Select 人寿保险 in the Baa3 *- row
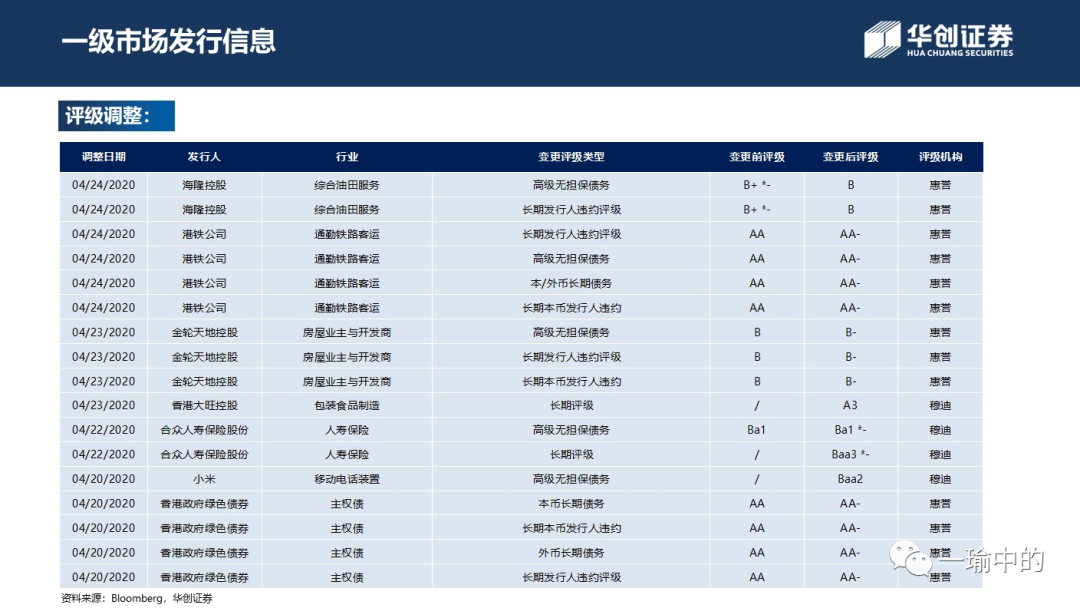Image resolution: width=1080 pixels, height=608 pixels. click(x=346, y=454)
